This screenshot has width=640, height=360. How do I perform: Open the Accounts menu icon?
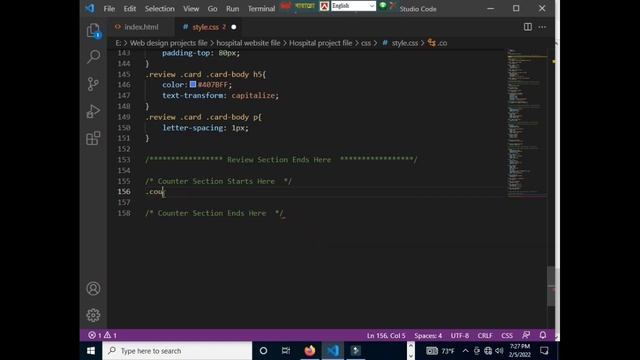(x=93, y=289)
